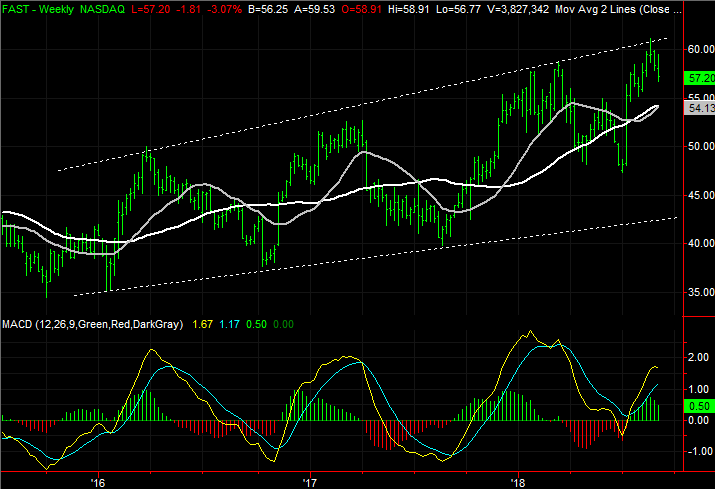Click the low value Lo=56.77

pos(458,9)
